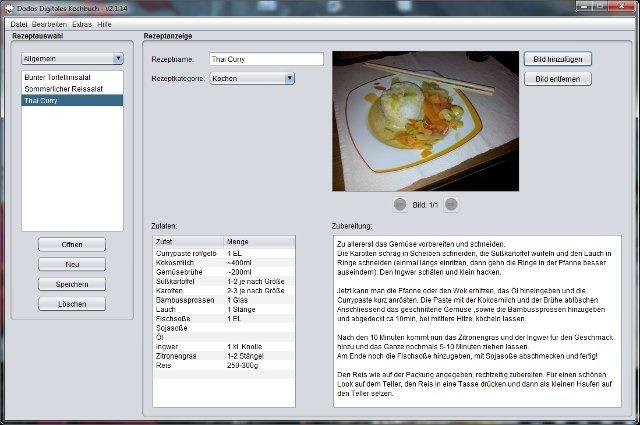Open the Rezeptkategorie Kochen dropdown

point(252,78)
